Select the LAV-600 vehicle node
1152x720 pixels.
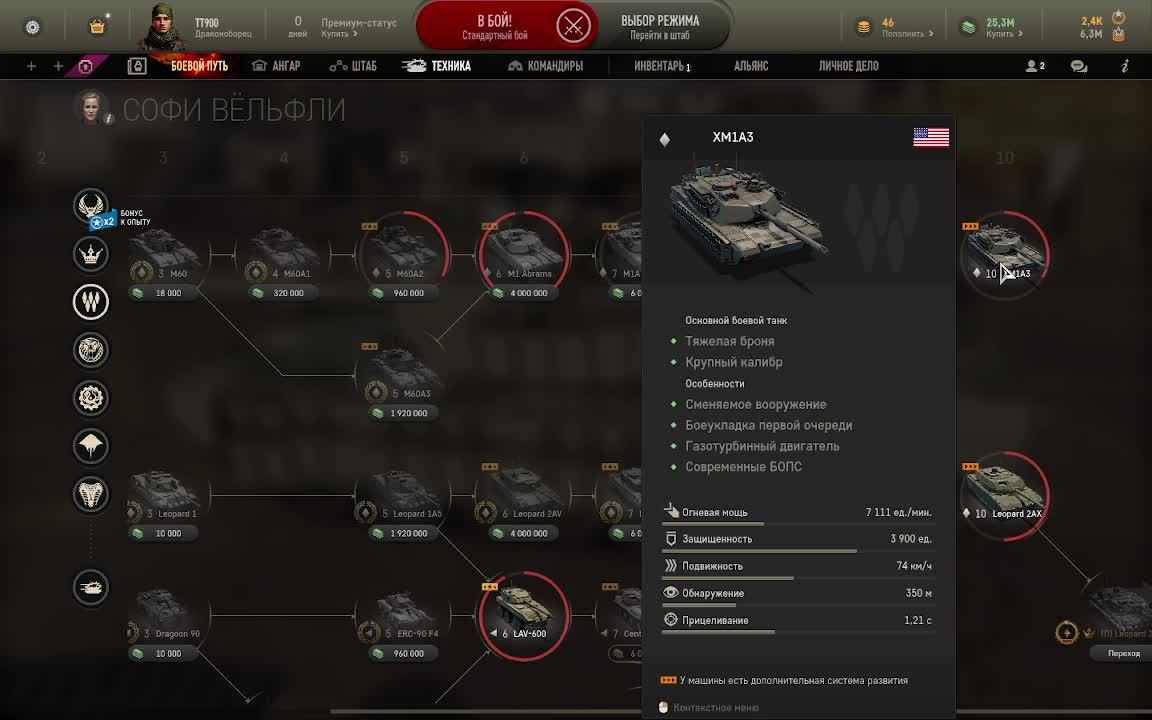(523, 616)
